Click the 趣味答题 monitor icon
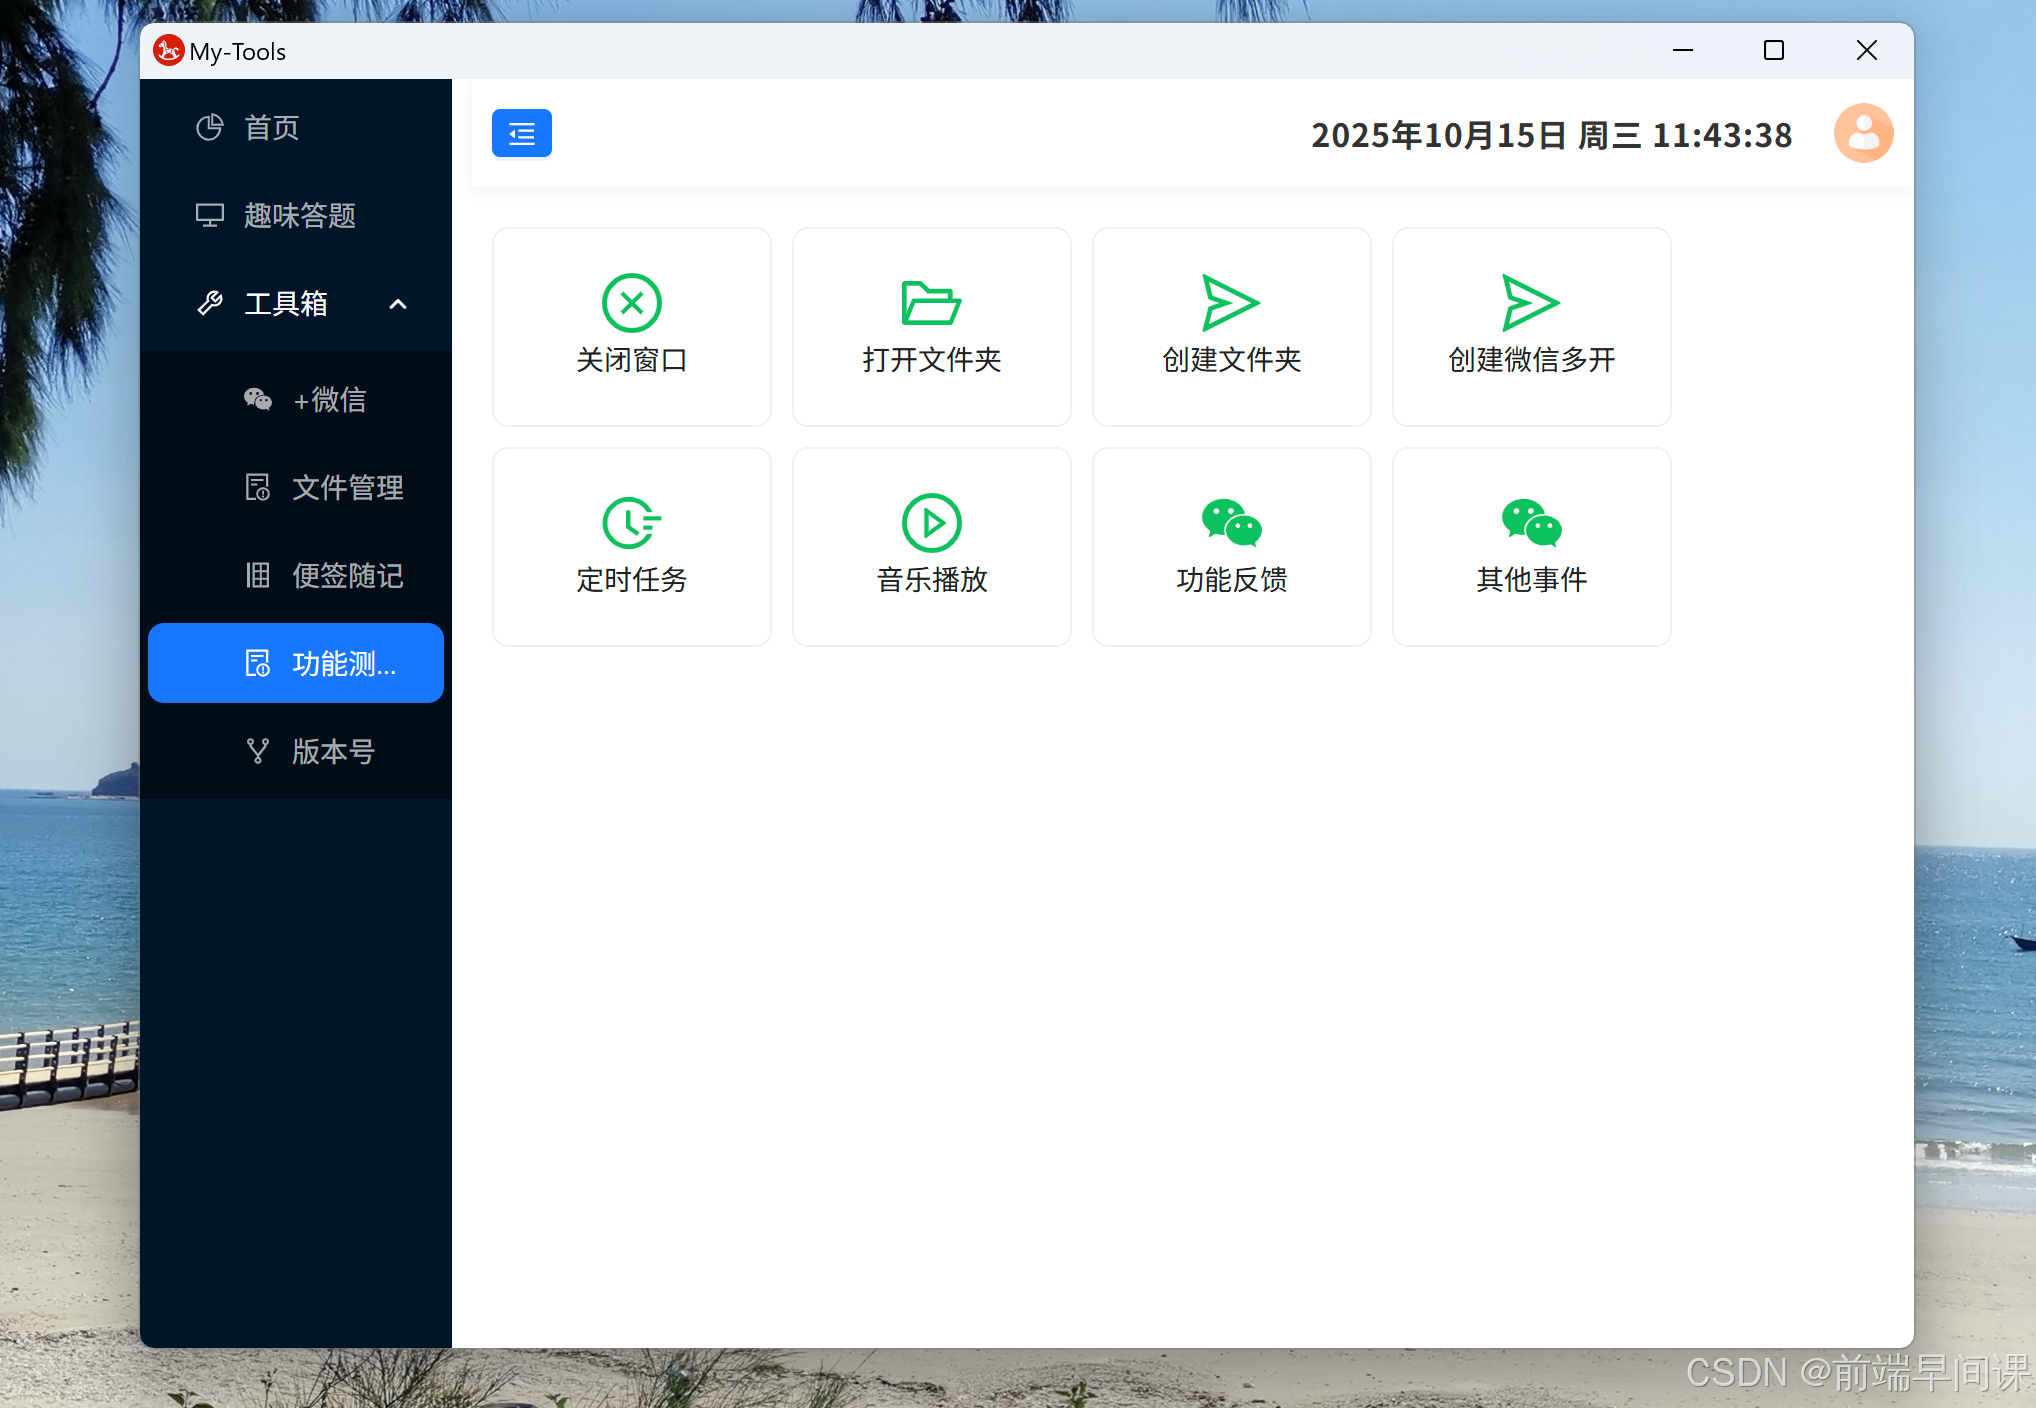The image size is (2036, 1408). (x=210, y=215)
